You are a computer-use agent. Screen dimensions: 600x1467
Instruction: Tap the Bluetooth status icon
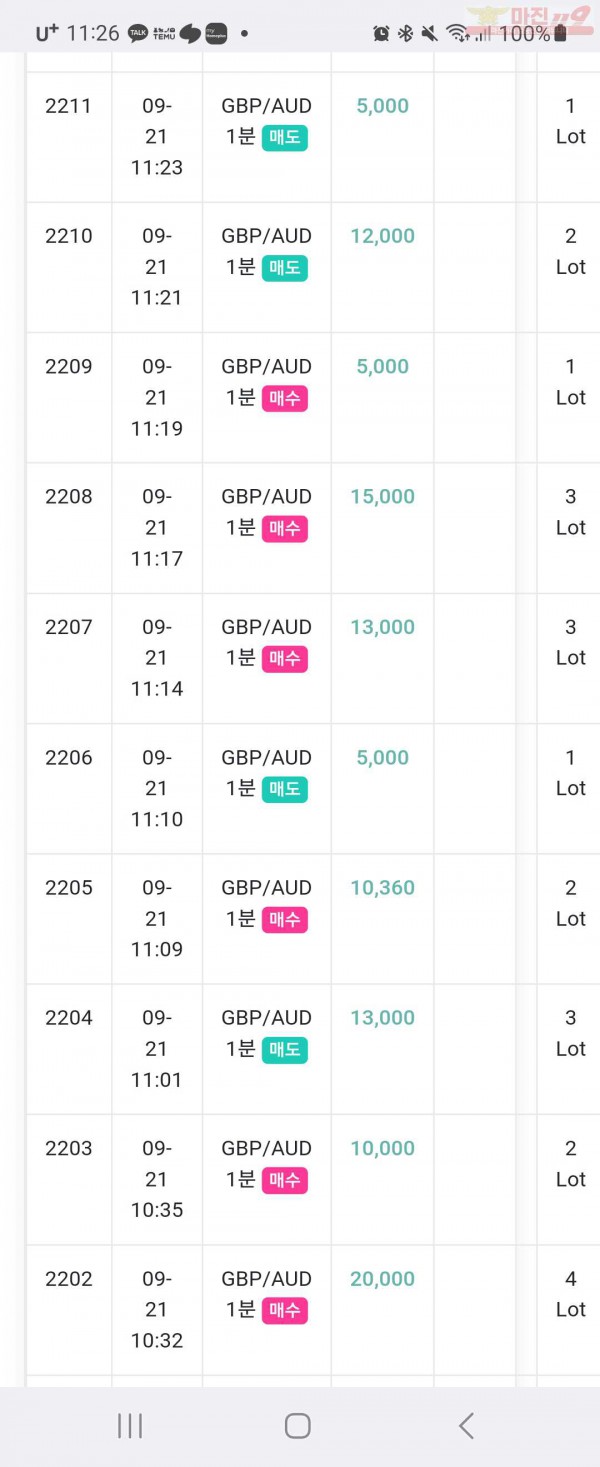point(405,33)
